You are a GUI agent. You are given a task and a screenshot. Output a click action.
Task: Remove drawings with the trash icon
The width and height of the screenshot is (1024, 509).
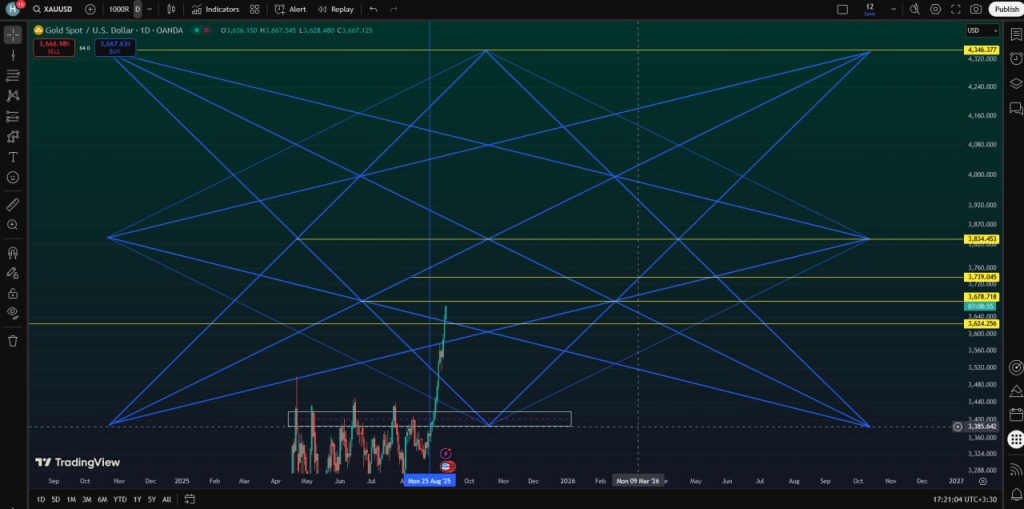point(13,341)
